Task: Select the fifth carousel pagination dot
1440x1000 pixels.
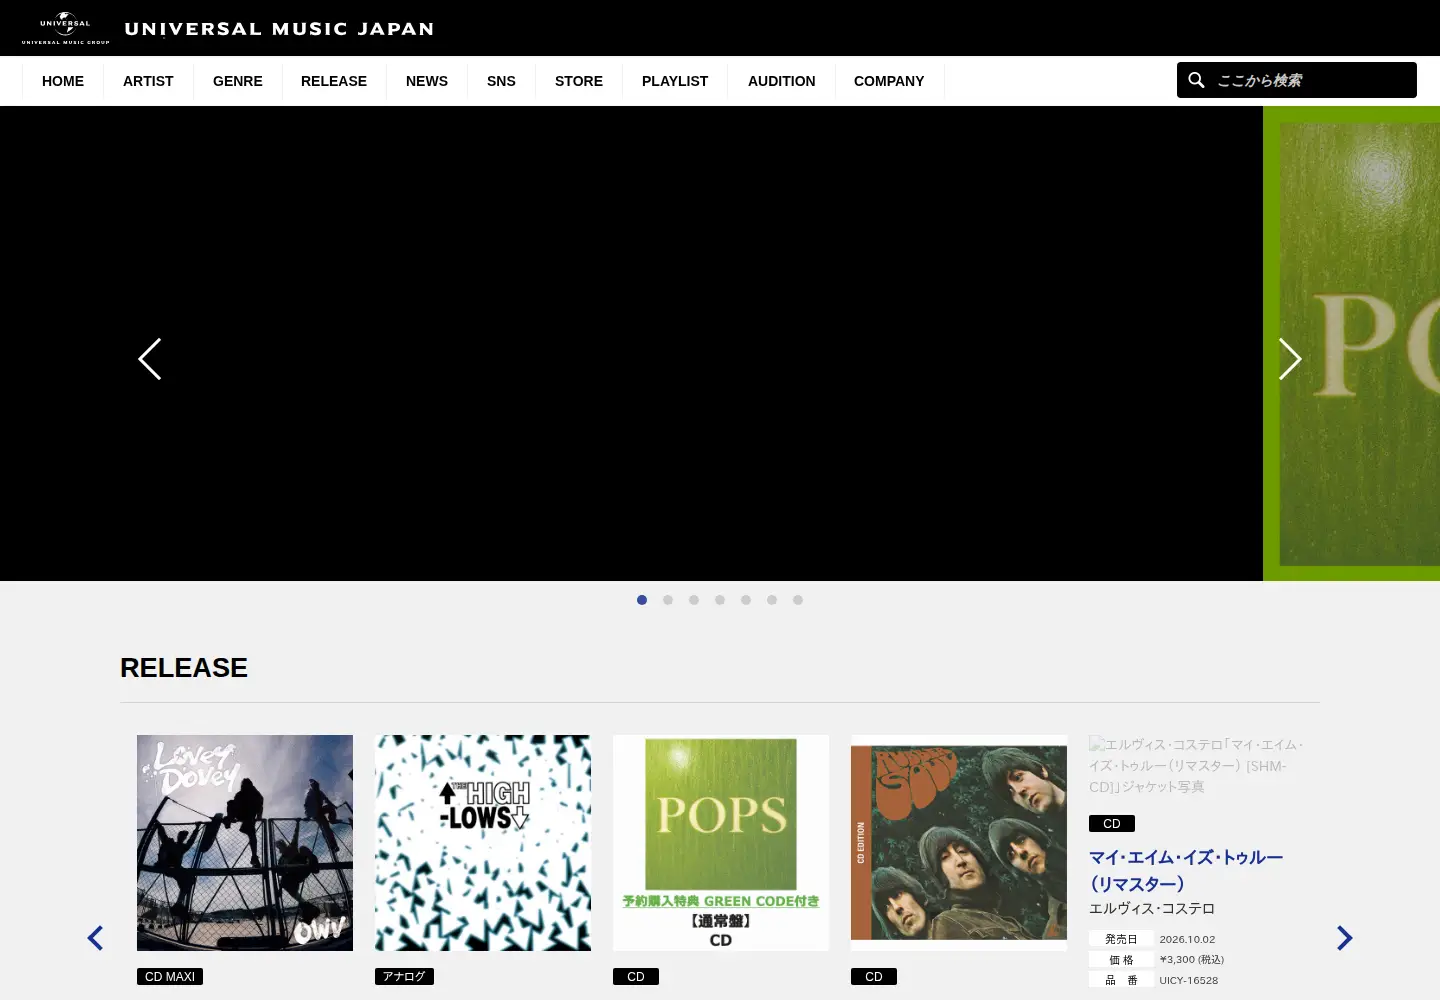Action: coord(746,600)
